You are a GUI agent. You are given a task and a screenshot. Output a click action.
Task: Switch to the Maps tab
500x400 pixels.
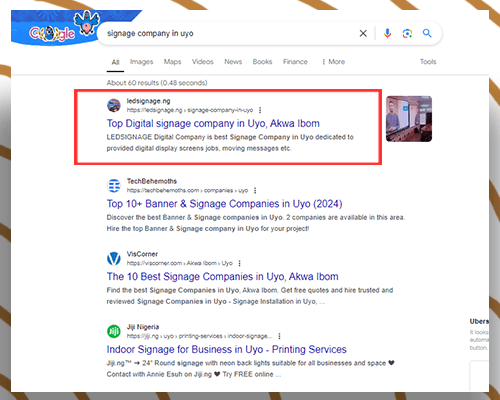pyautogui.click(x=172, y=62)
